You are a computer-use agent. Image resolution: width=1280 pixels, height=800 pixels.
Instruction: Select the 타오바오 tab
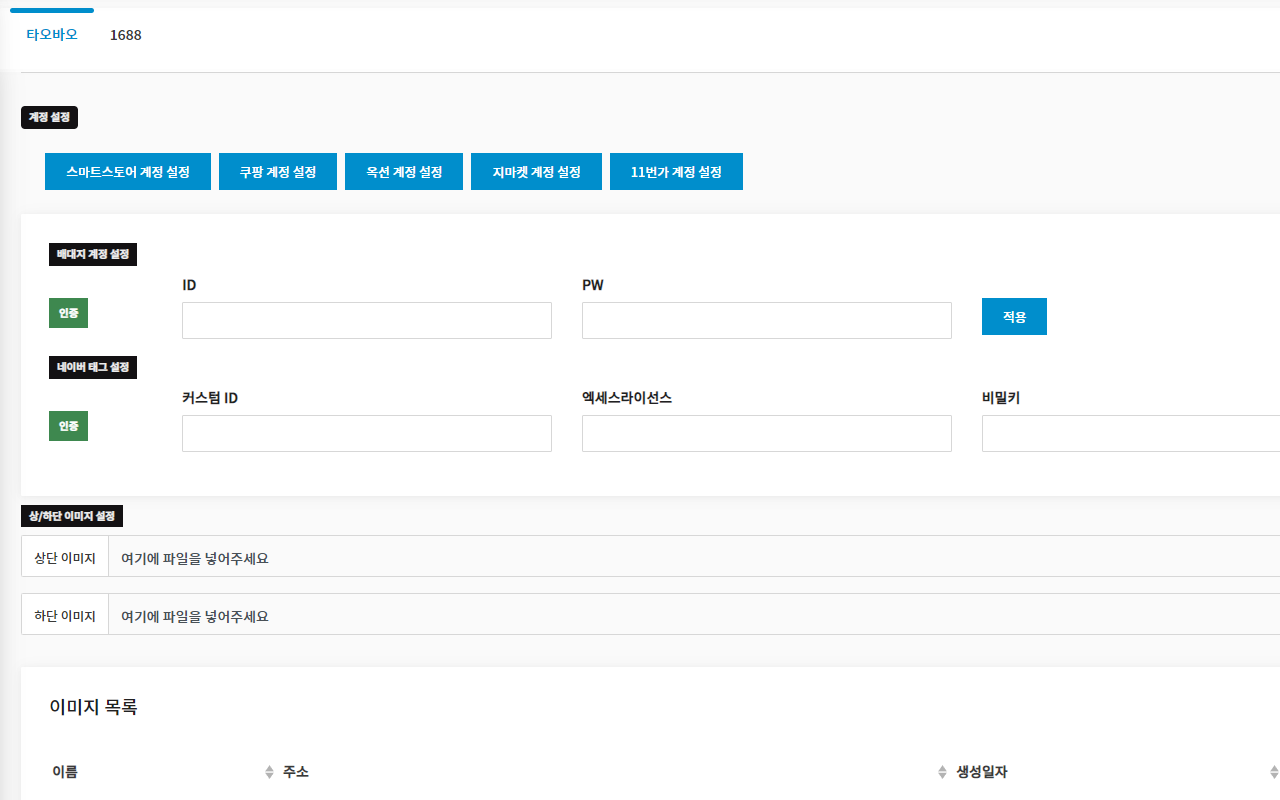[x=51, y=33]
